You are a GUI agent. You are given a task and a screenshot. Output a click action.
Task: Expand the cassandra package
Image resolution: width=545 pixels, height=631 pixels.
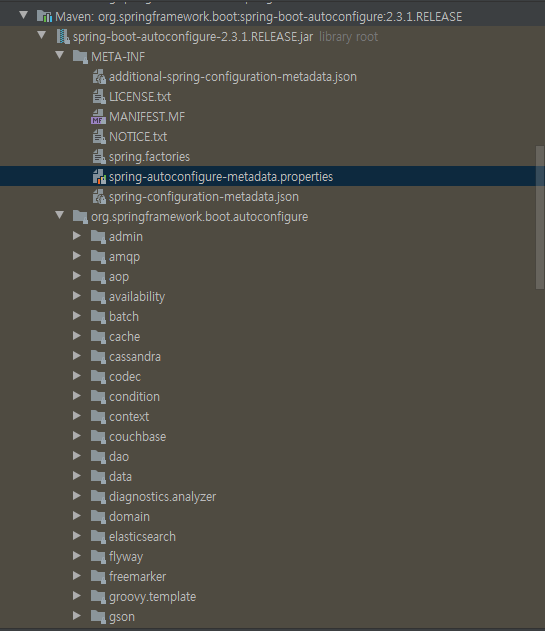point(77,356)
